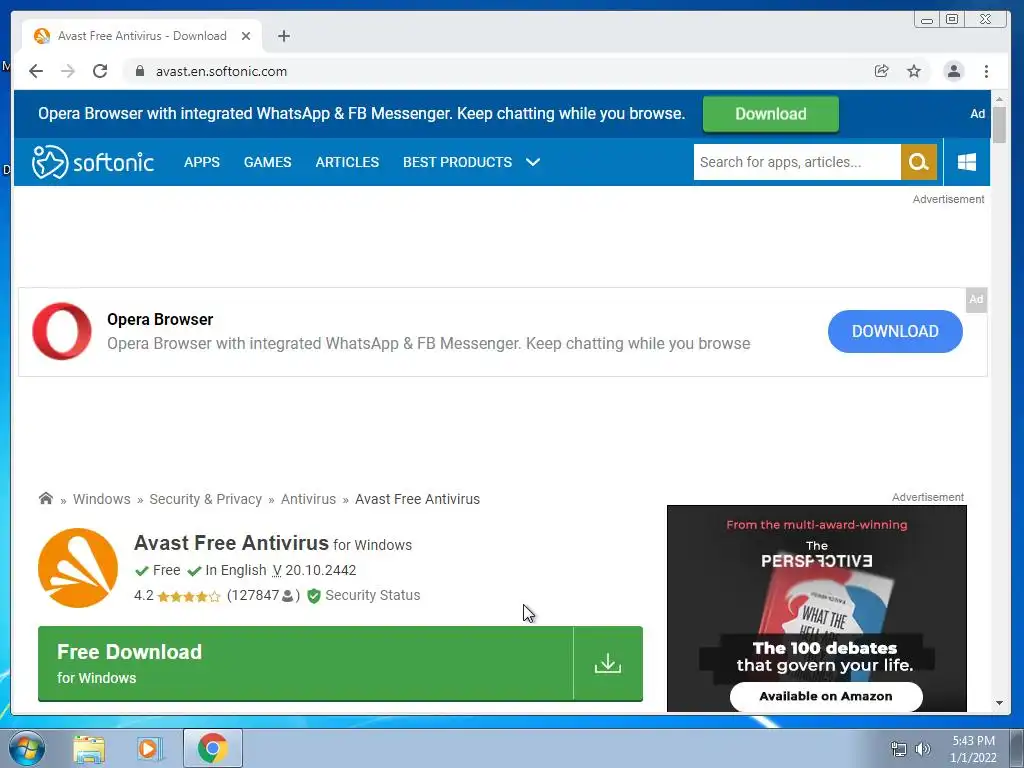Open the Windows Start button
1024x768 pixels.
click(27, 748)
